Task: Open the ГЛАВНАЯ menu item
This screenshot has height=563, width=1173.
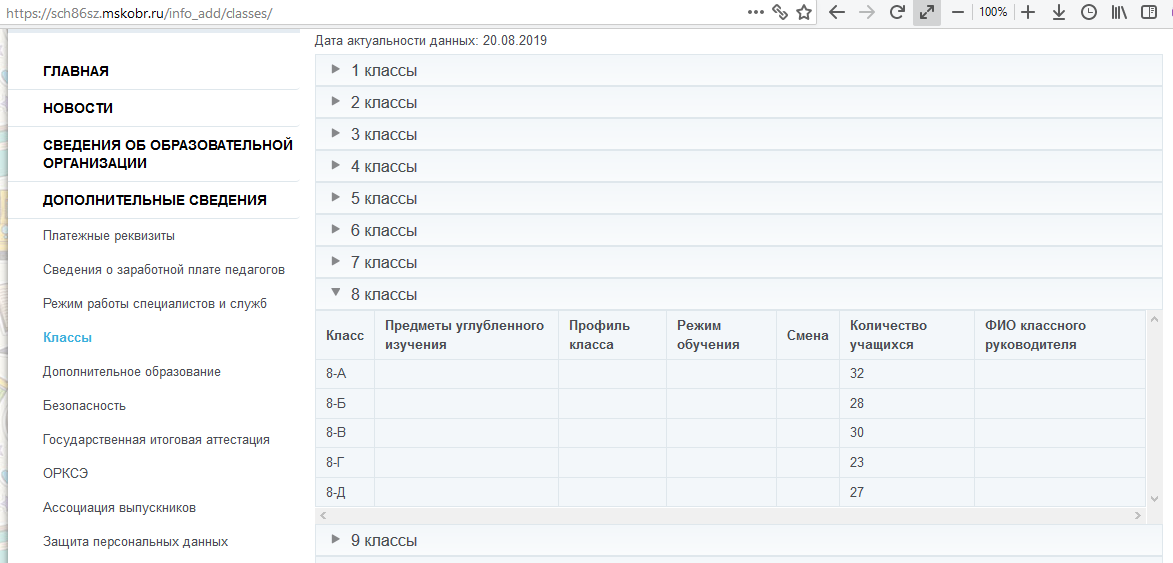Action: [76, 72]
